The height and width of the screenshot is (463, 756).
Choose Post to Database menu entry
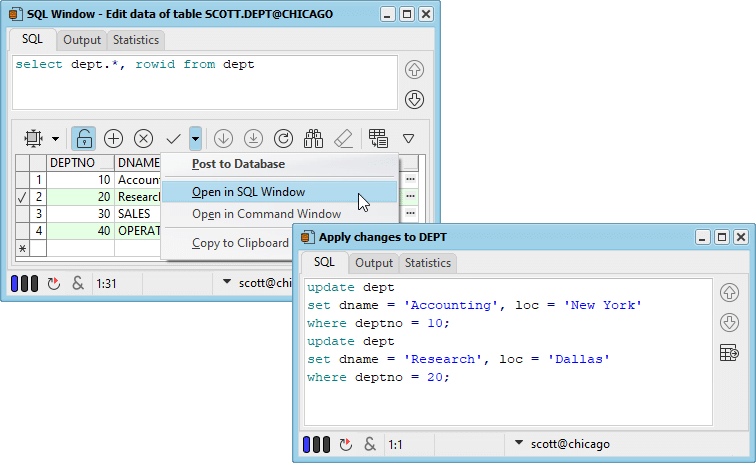pos(238,164)
